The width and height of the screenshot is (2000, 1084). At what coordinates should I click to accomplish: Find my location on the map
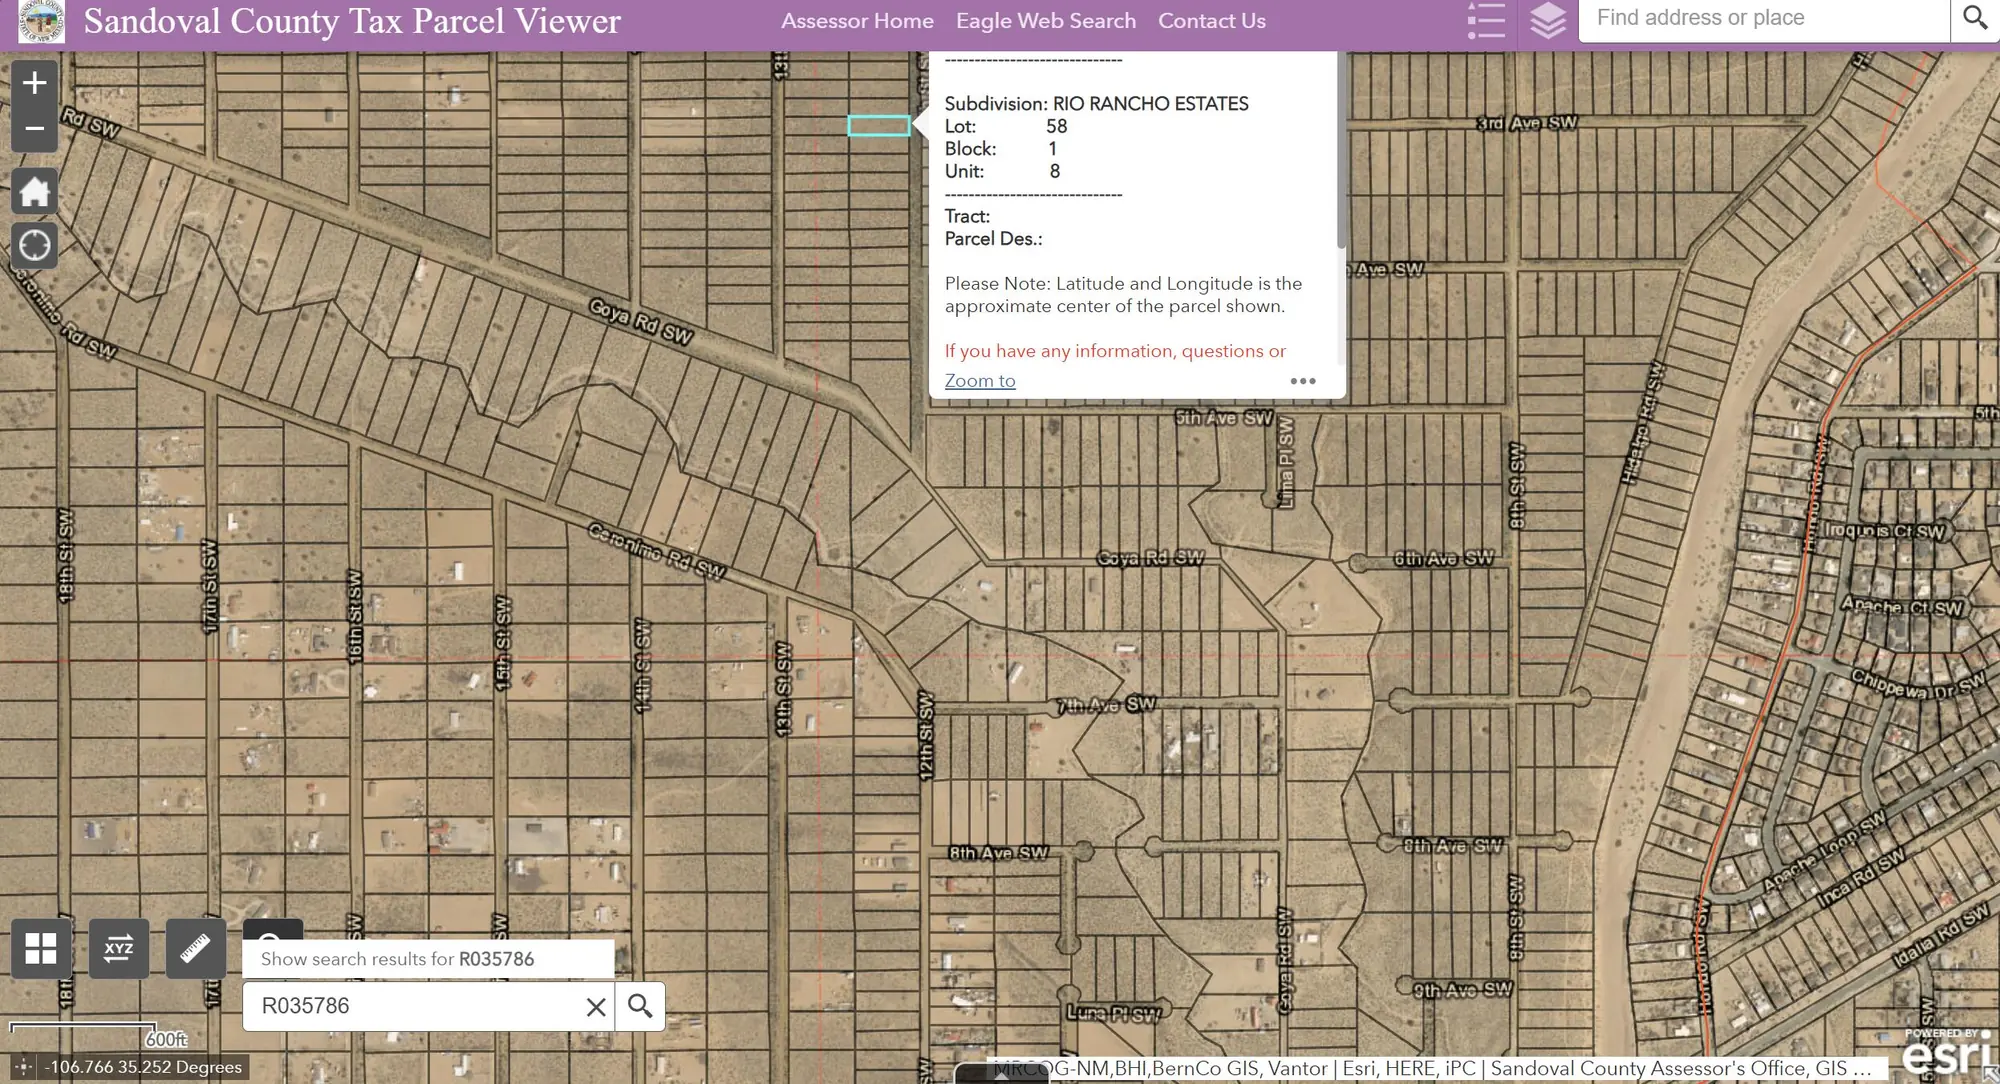[x=34, y=245]
